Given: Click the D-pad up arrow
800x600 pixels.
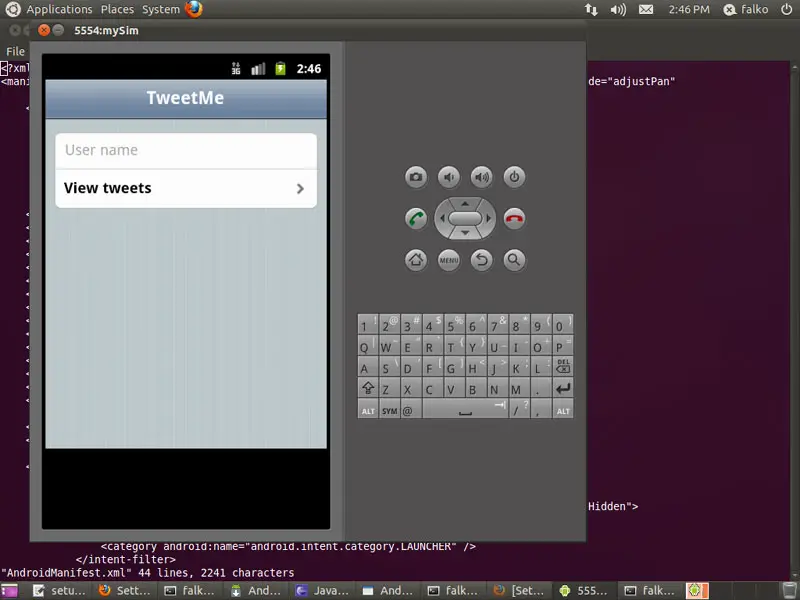Looking at the screenshot, I should tap(465, 204).
